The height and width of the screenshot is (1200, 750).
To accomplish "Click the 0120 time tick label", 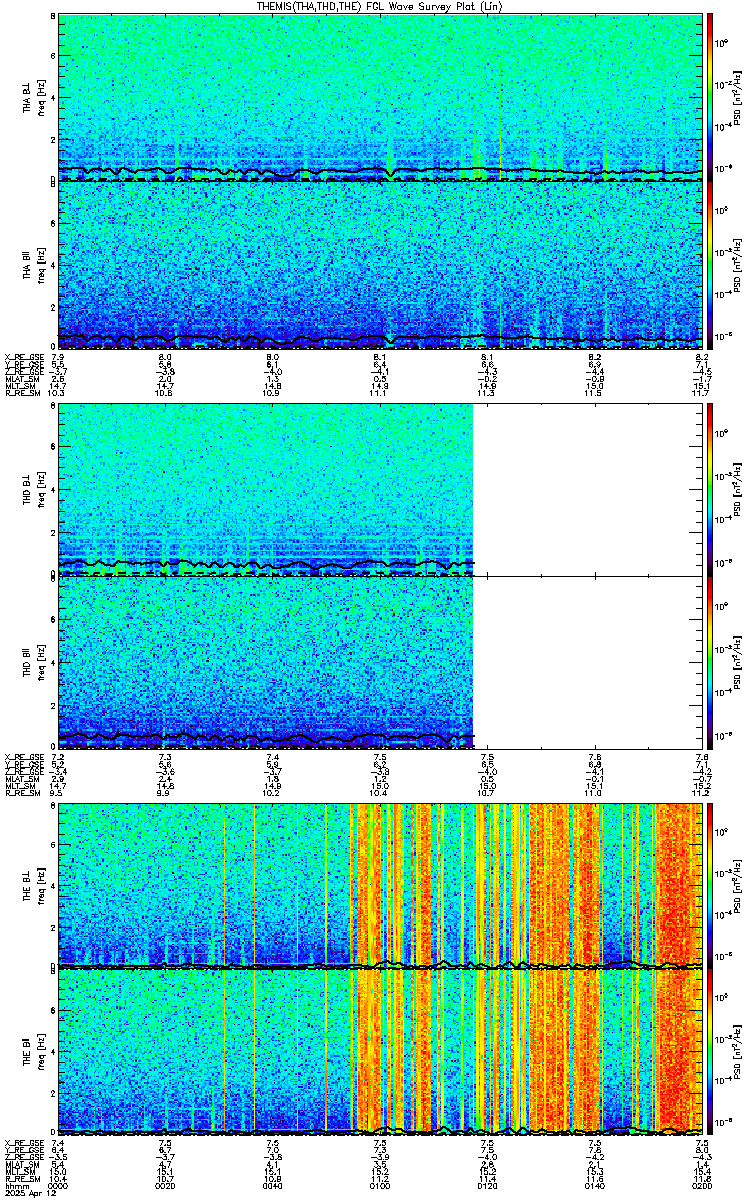I will coord(488,1188).
